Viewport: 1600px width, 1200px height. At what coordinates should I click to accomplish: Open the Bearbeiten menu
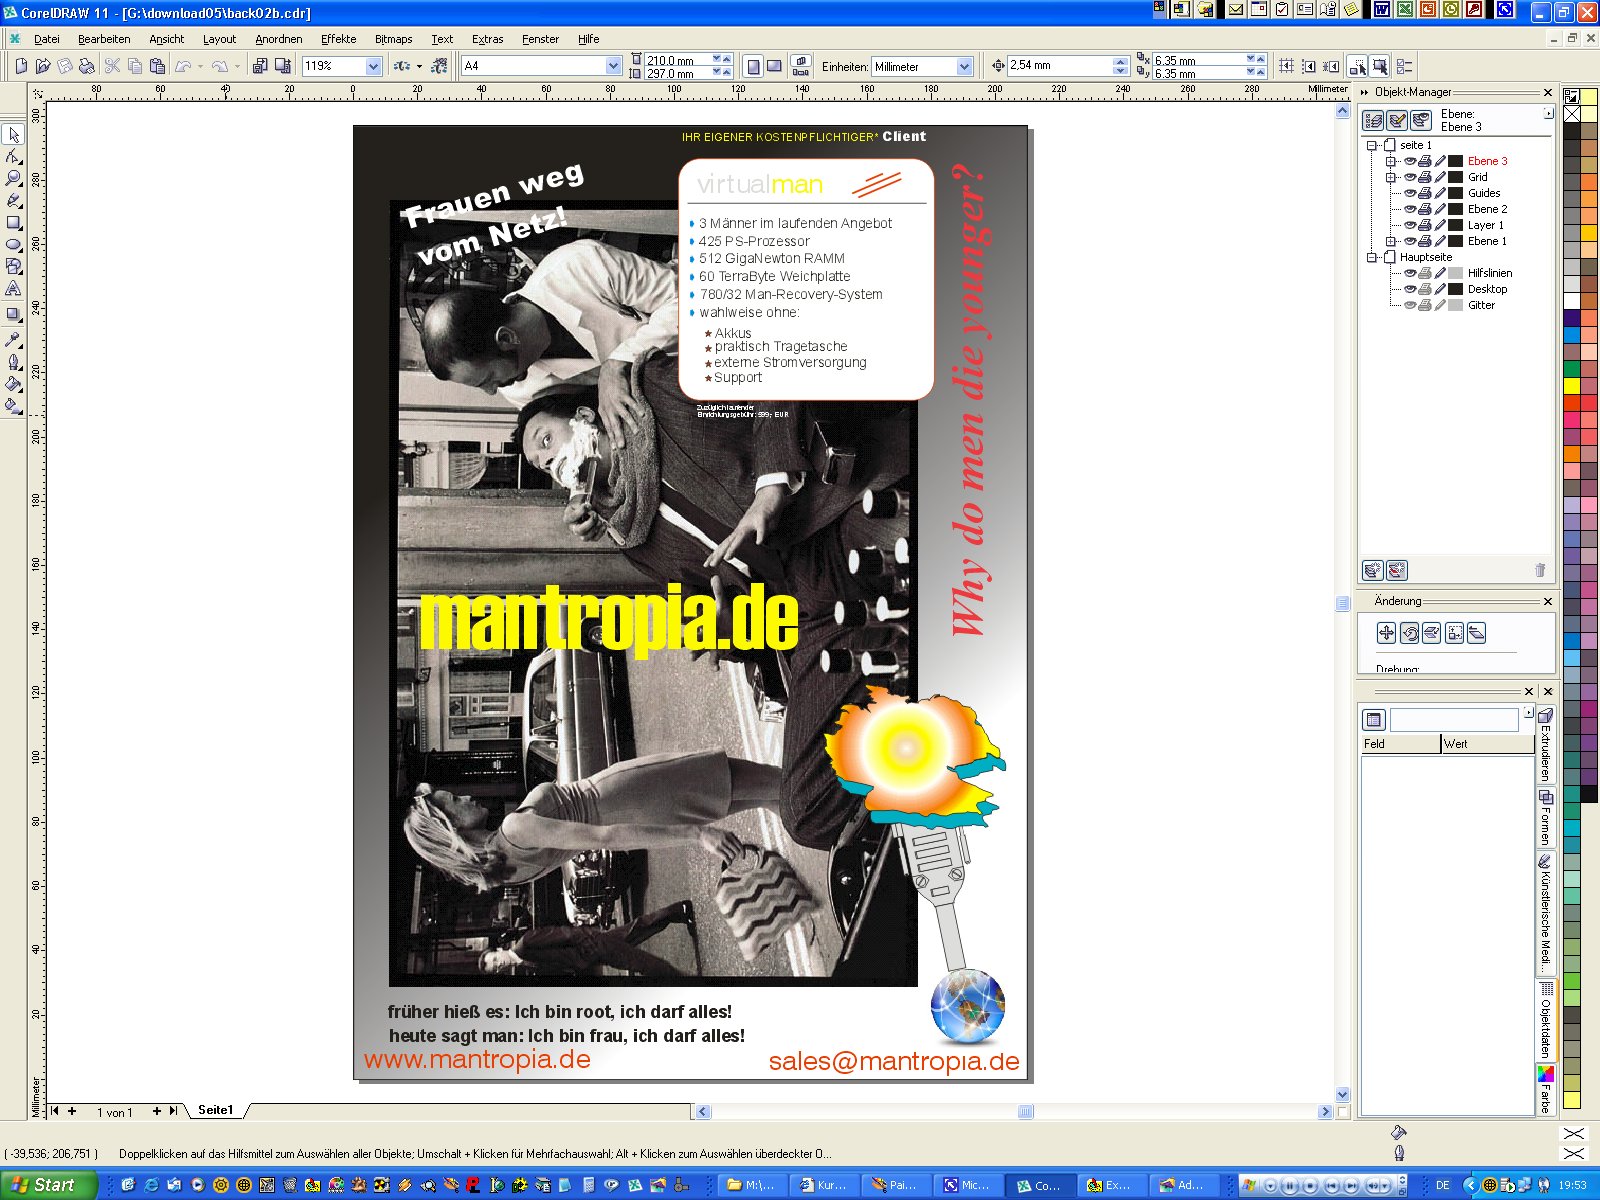coord(104,39)
